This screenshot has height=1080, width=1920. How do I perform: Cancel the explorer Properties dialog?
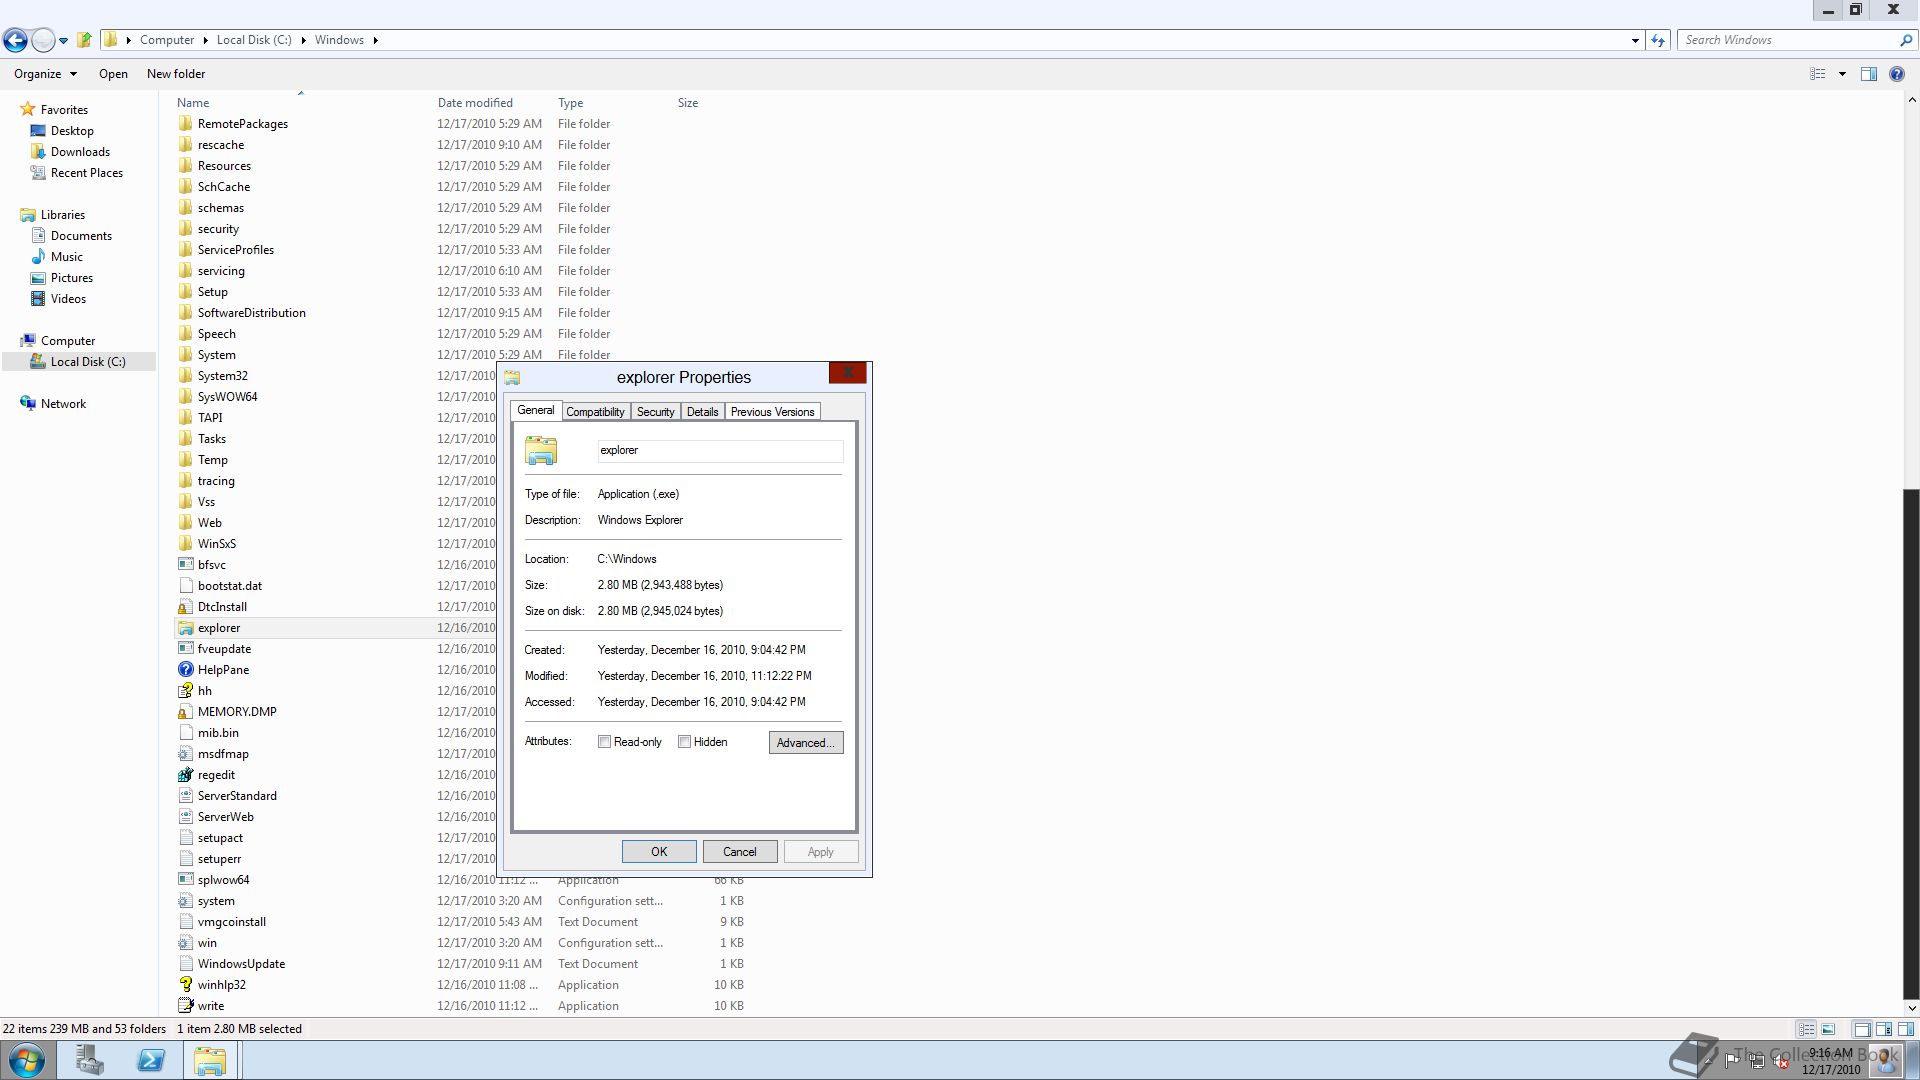740,852
